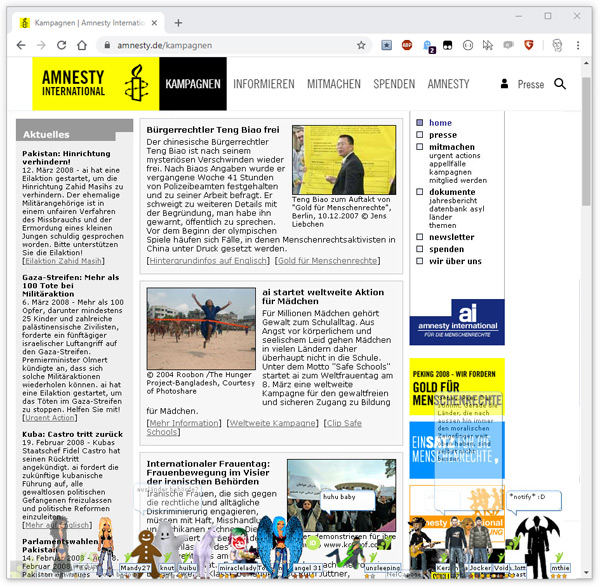Image resolution: width=600 pixels, height=586 pixels.
Task: Click the box next to wir über uns
Action: 420,261
